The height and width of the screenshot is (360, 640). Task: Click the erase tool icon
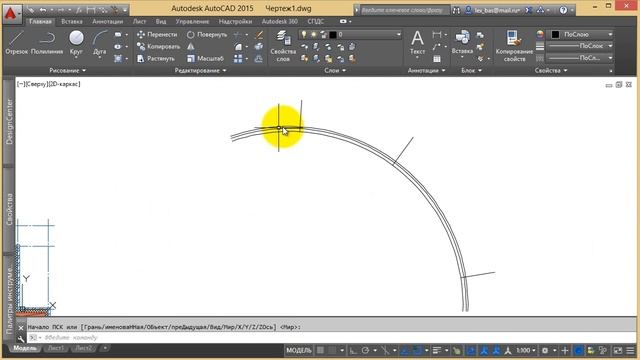[259, 35]
